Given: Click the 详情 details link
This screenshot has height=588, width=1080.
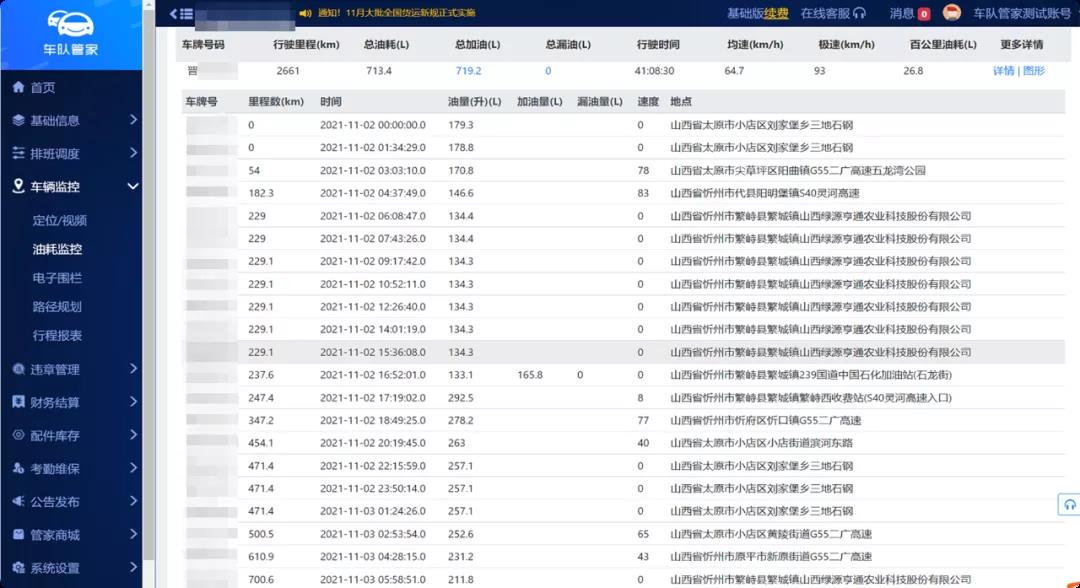Looking at the screenshot, I should coord(1004,71).
